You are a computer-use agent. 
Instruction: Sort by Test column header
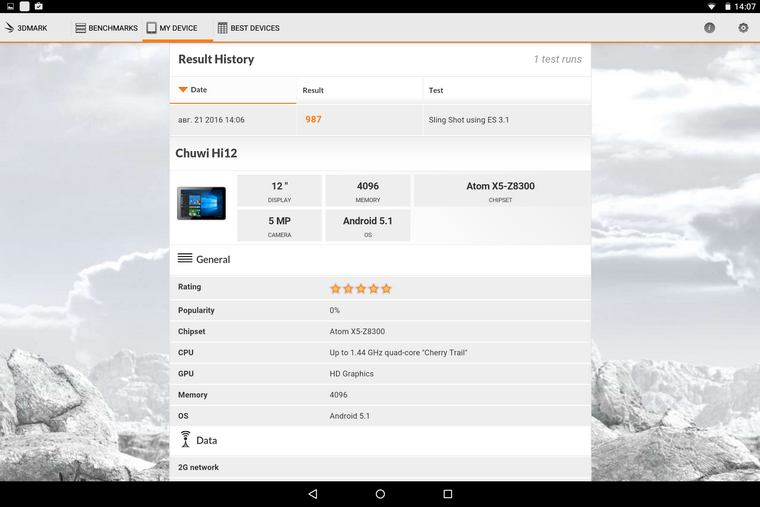pyautogui.click(x=507, y=90)
